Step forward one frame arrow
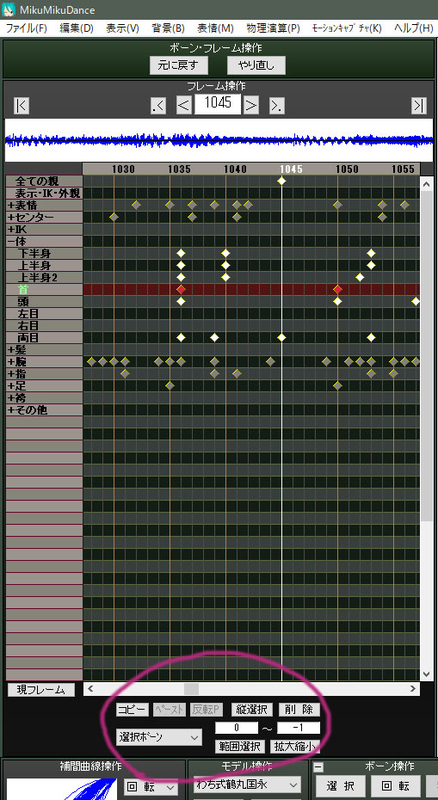 click(251, 106)
